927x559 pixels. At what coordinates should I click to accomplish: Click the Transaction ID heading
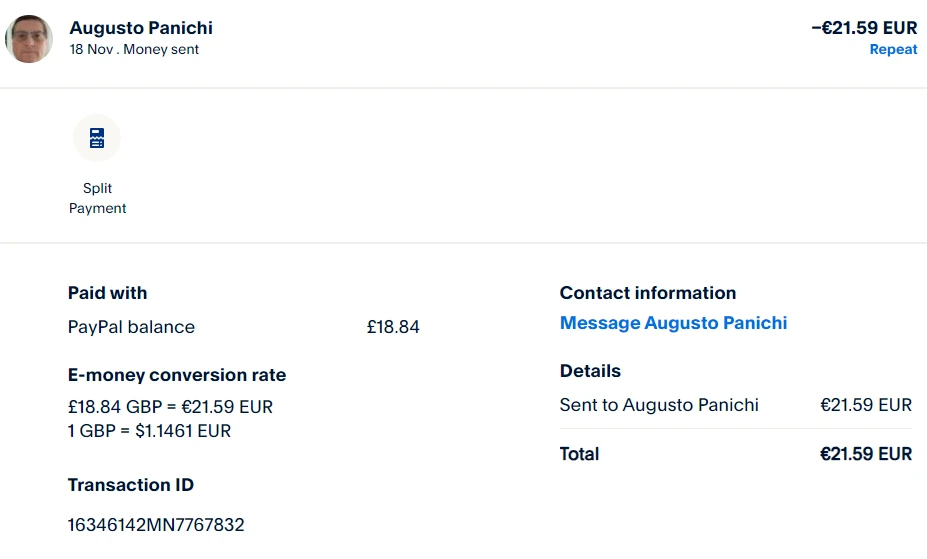tap(131, 485)
